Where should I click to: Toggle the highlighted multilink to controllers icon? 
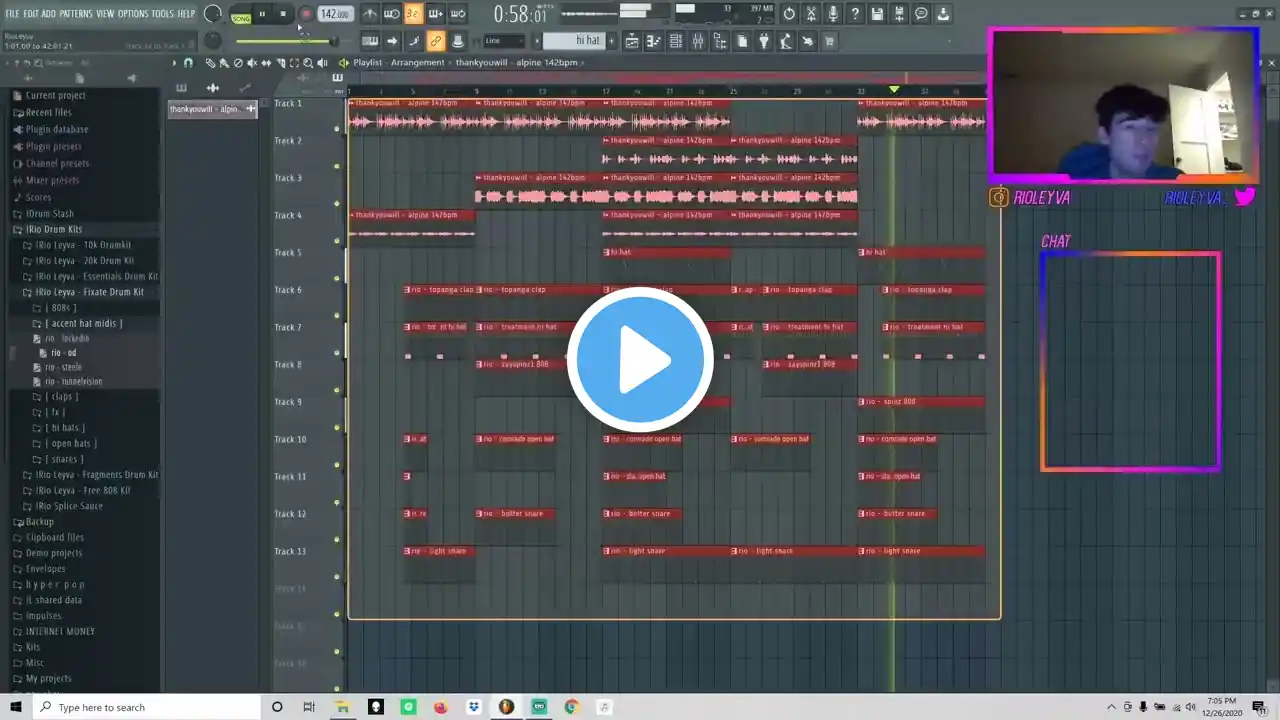tap(436, 41)
